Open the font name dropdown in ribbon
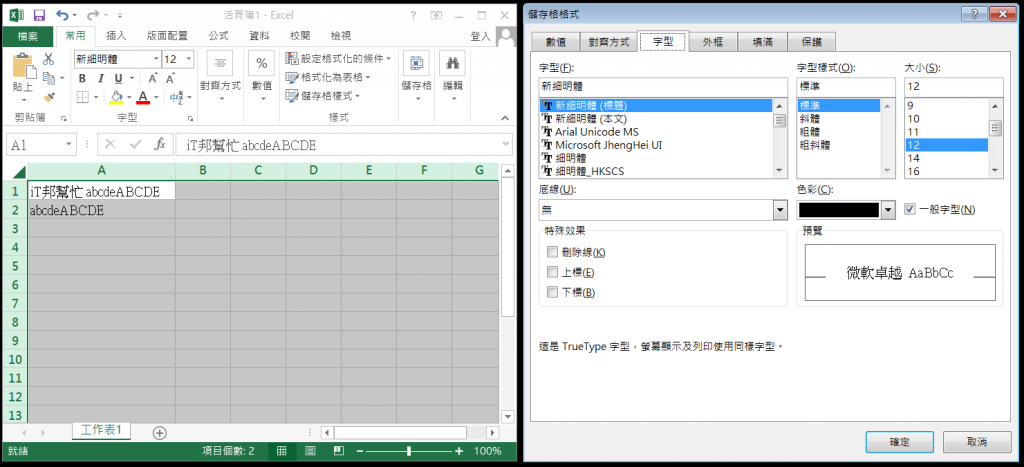The height and width of the screenshot is (467, 1024). pos(156,59)
